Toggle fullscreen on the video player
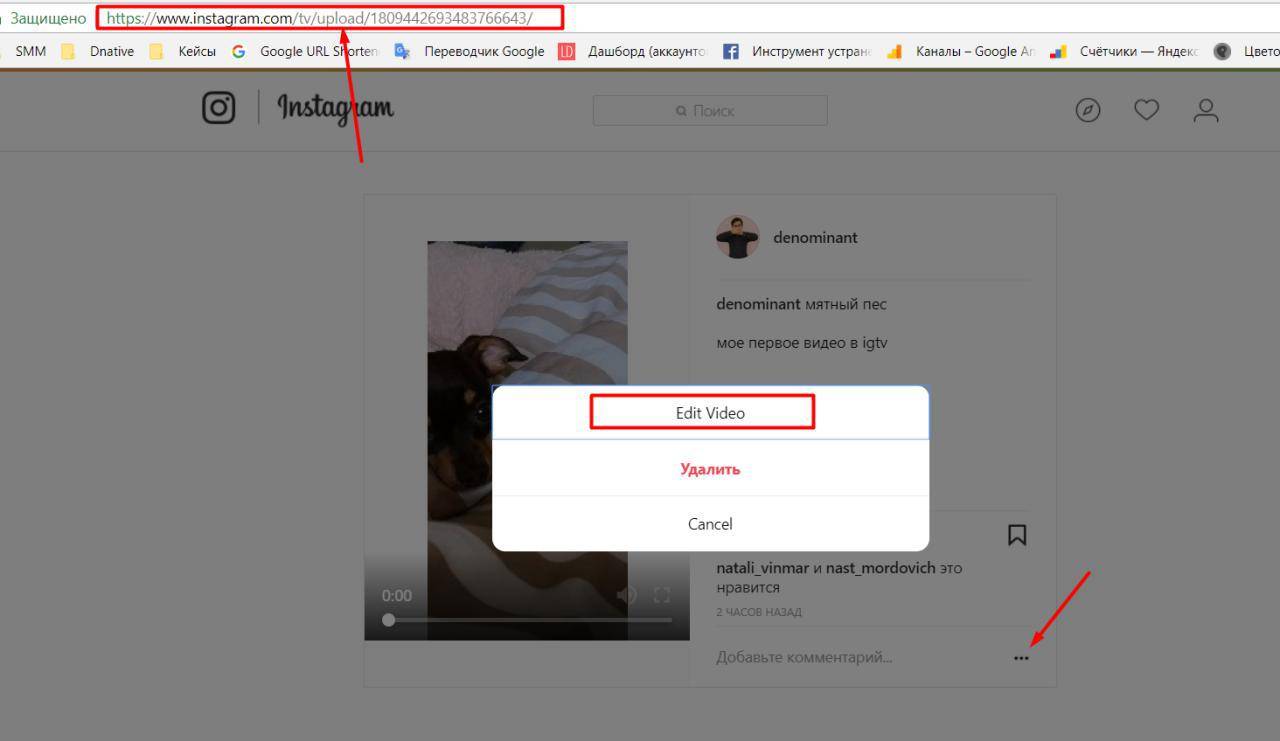 [x=662, y=596]
